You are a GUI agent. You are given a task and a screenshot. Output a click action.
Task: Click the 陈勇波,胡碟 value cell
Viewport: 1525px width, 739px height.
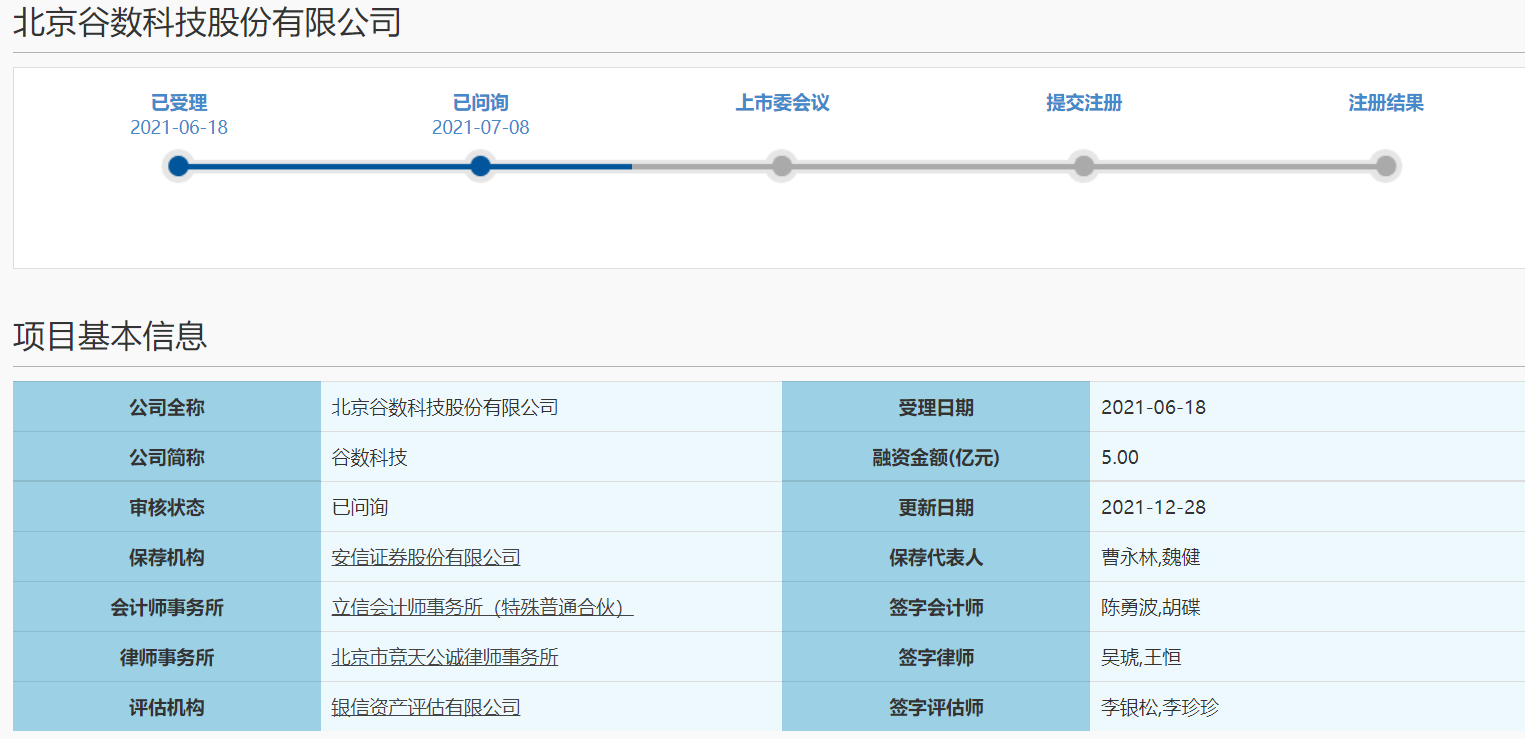(1307, 607)
